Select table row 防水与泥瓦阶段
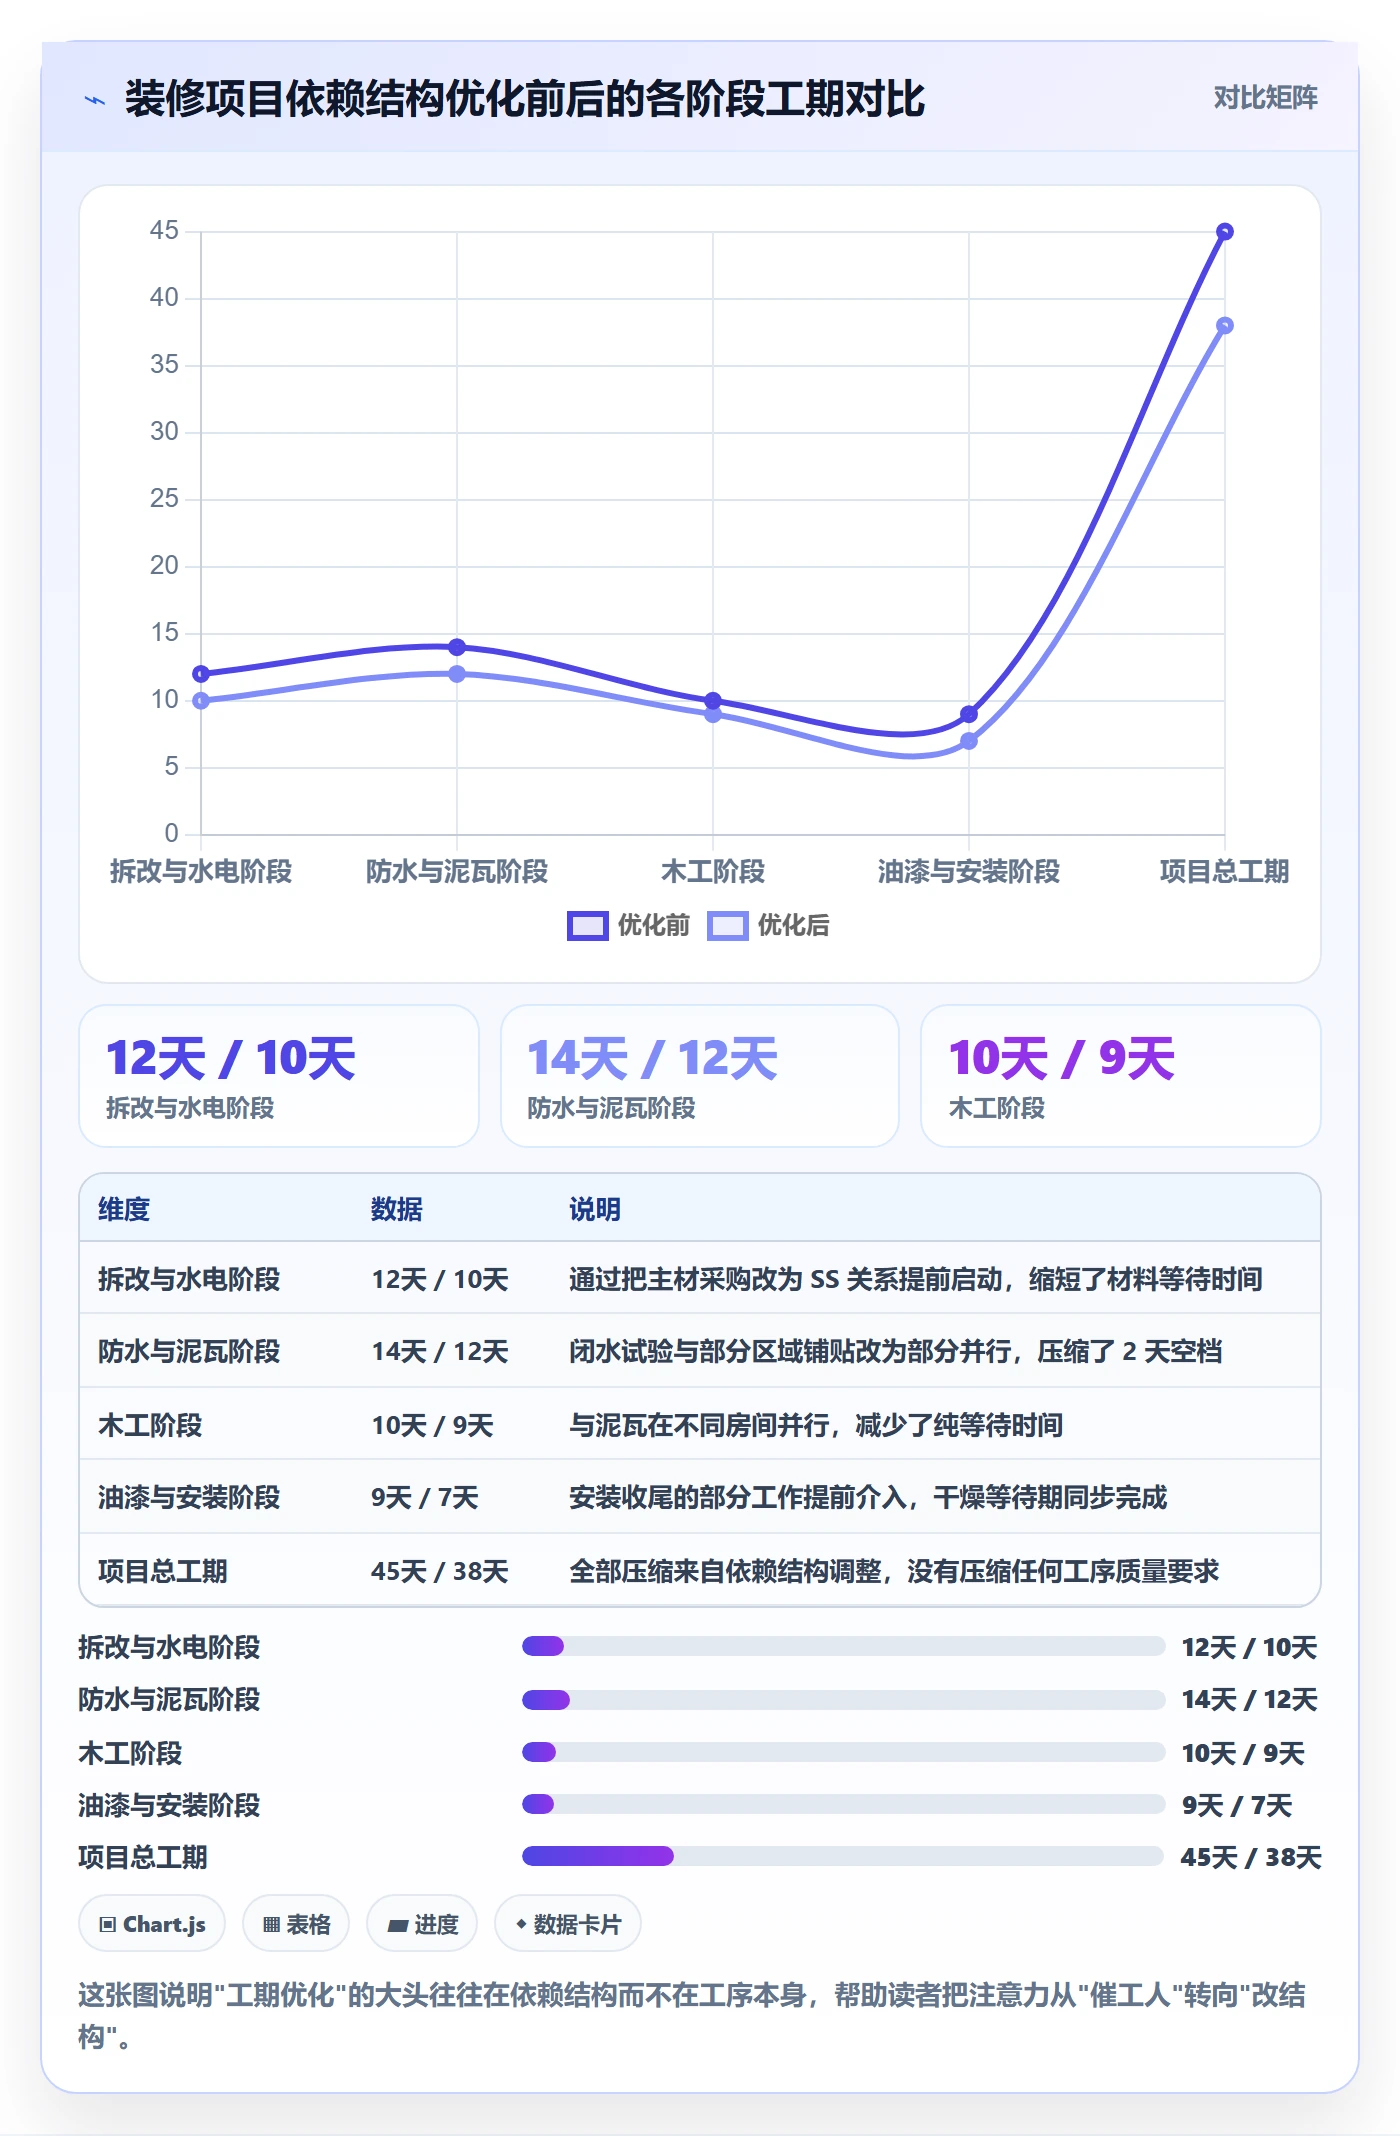The width and height of the screenshot is (1400, 2136). (x=700, y=1351)
